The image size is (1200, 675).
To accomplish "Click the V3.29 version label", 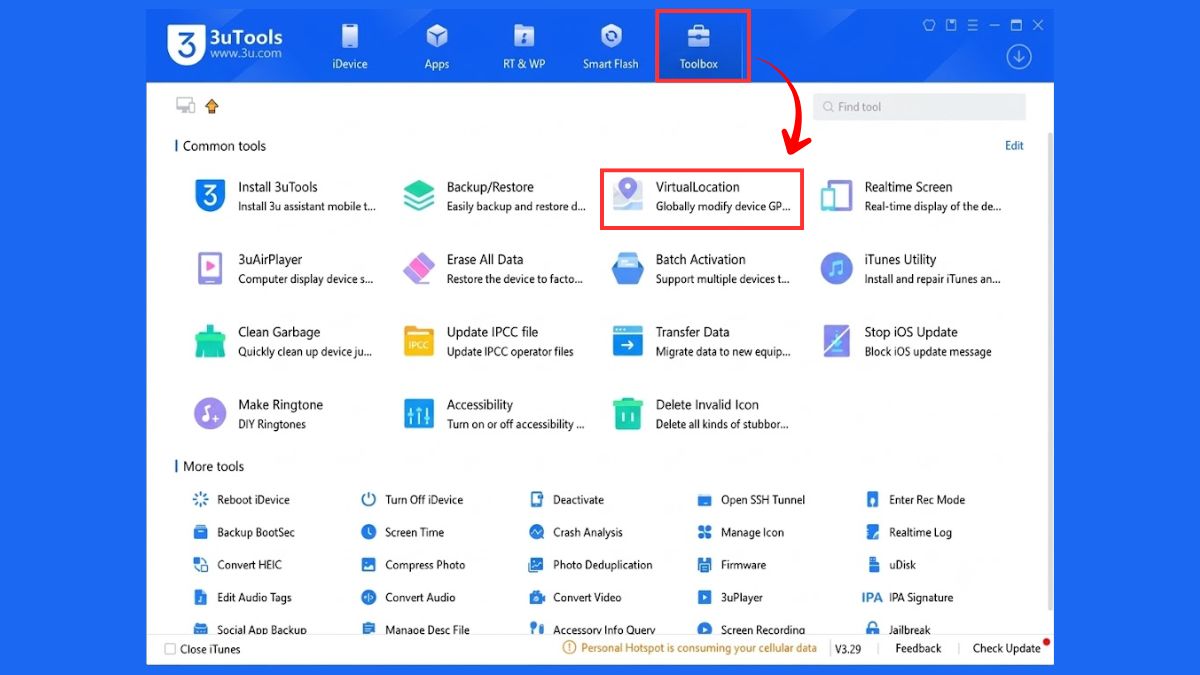I will 848,648.
